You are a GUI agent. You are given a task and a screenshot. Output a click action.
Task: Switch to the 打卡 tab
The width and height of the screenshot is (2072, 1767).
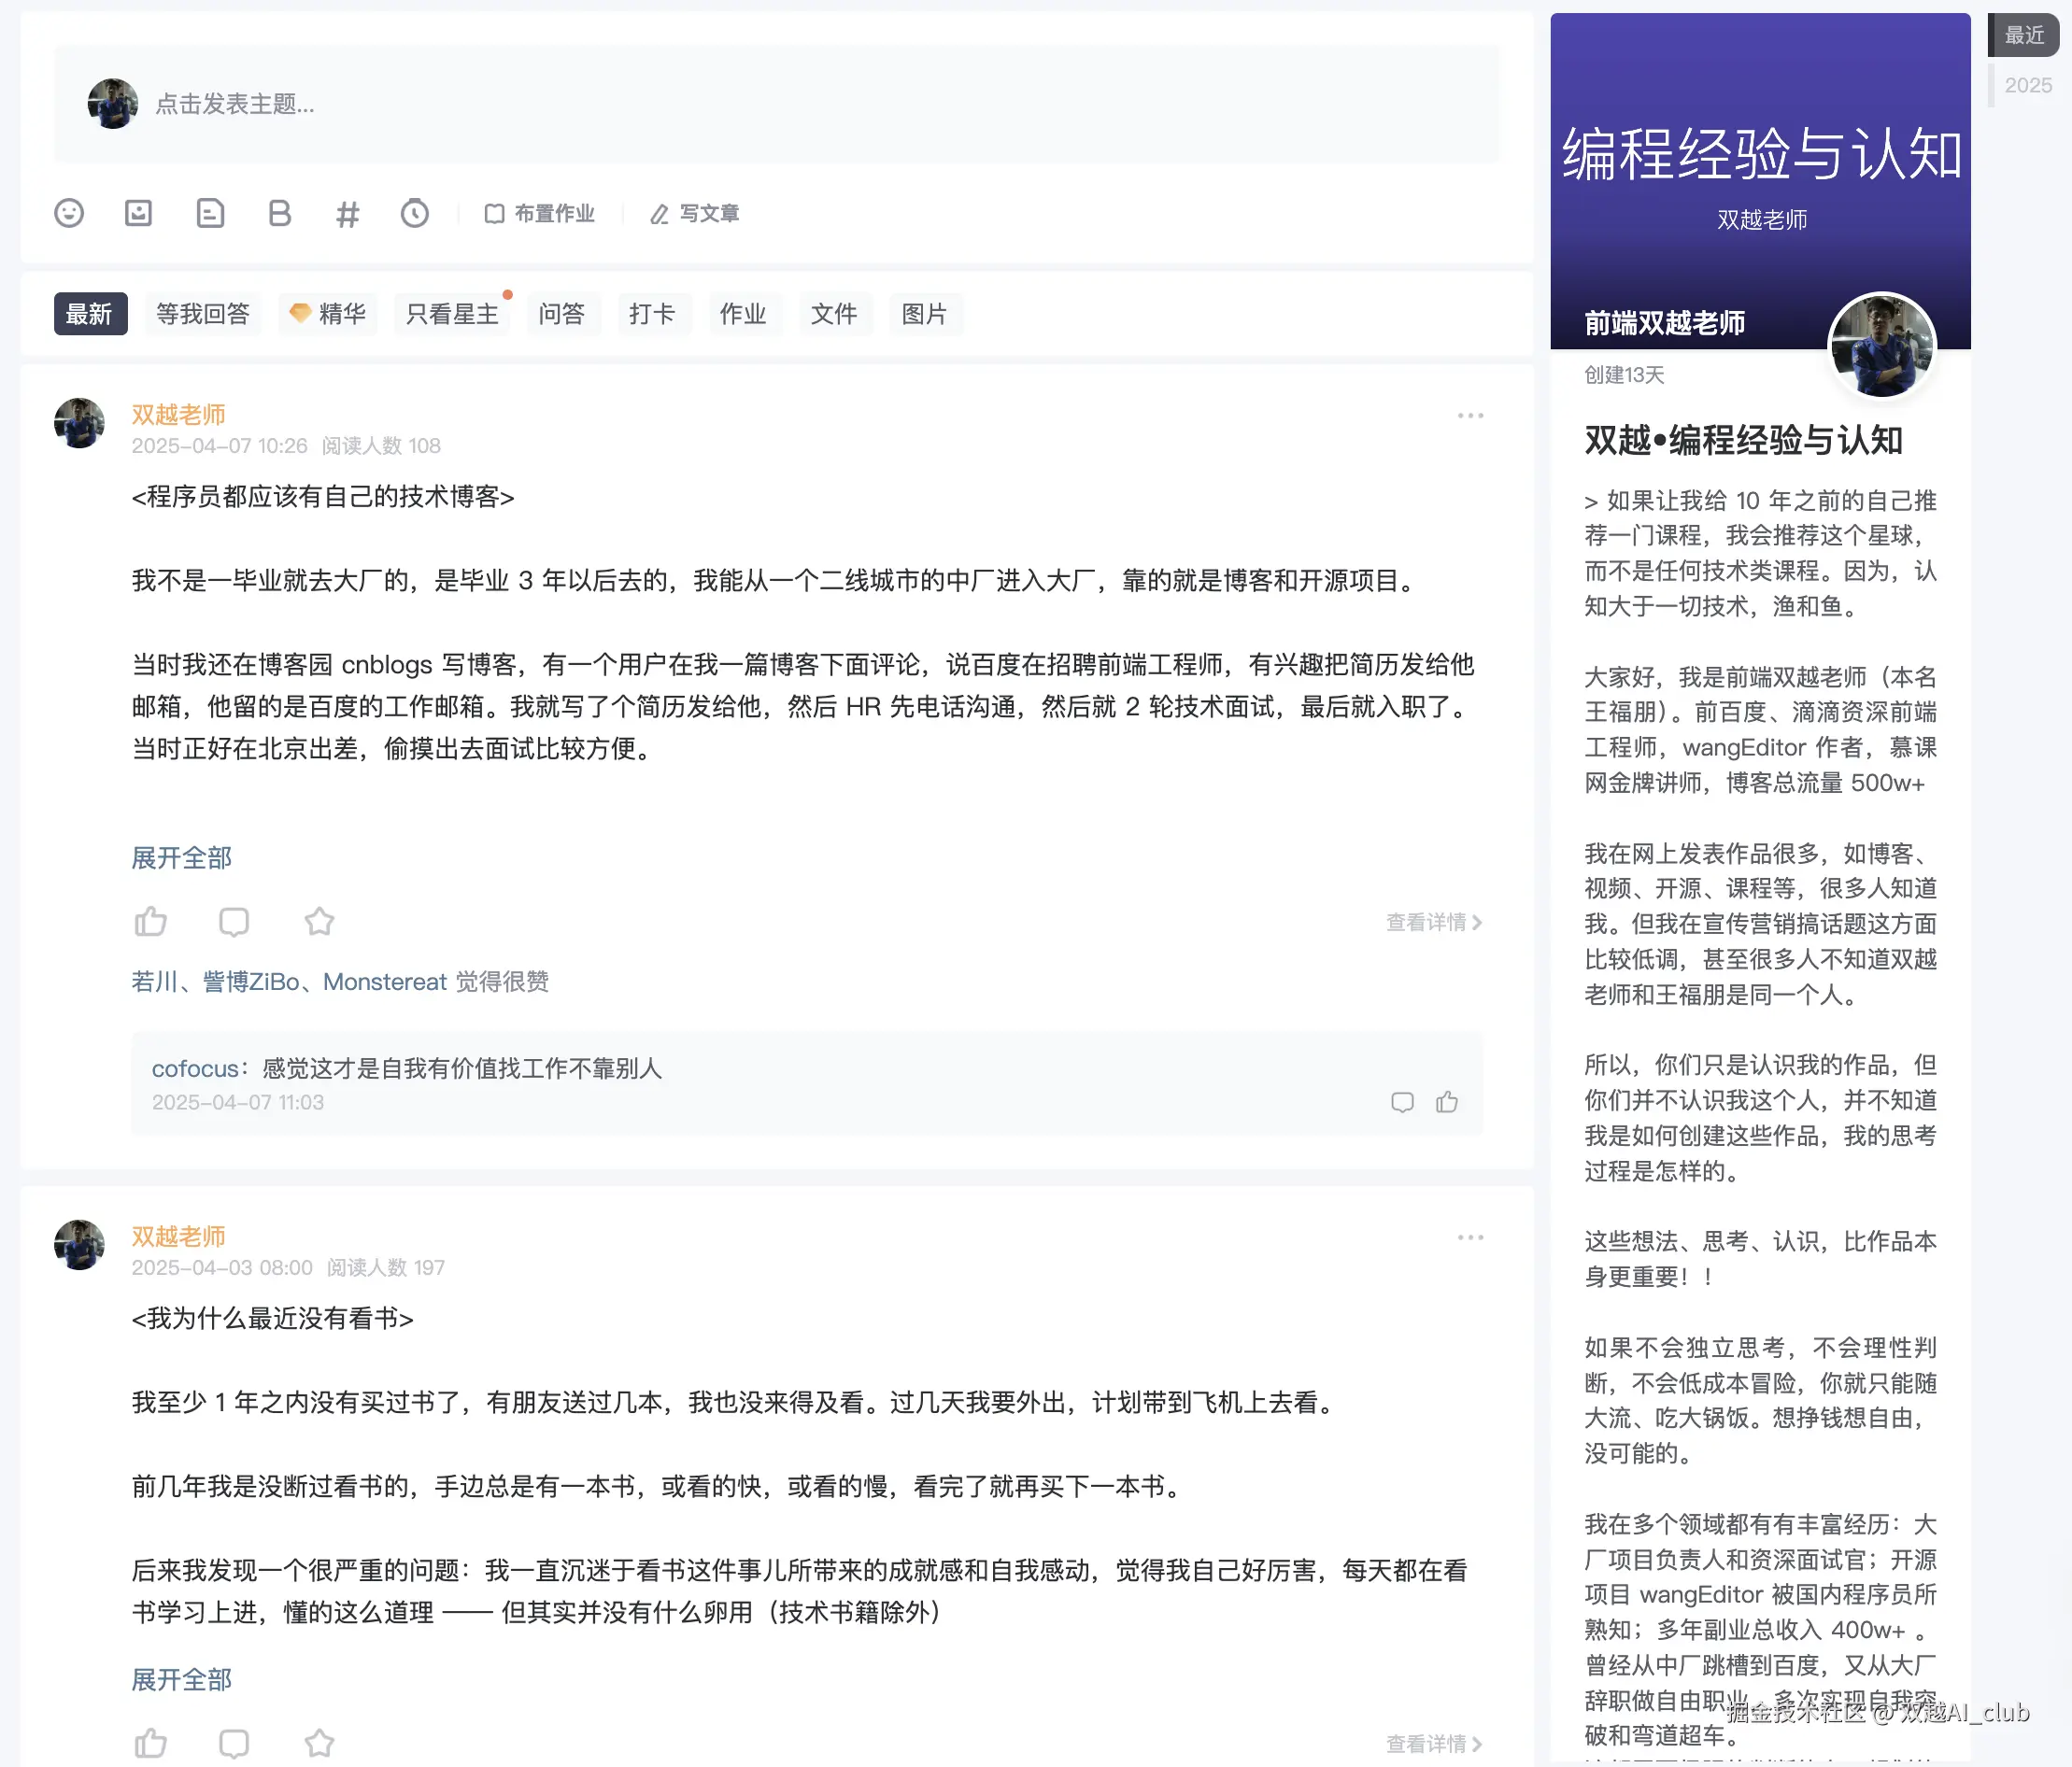[x=654, y=313]
